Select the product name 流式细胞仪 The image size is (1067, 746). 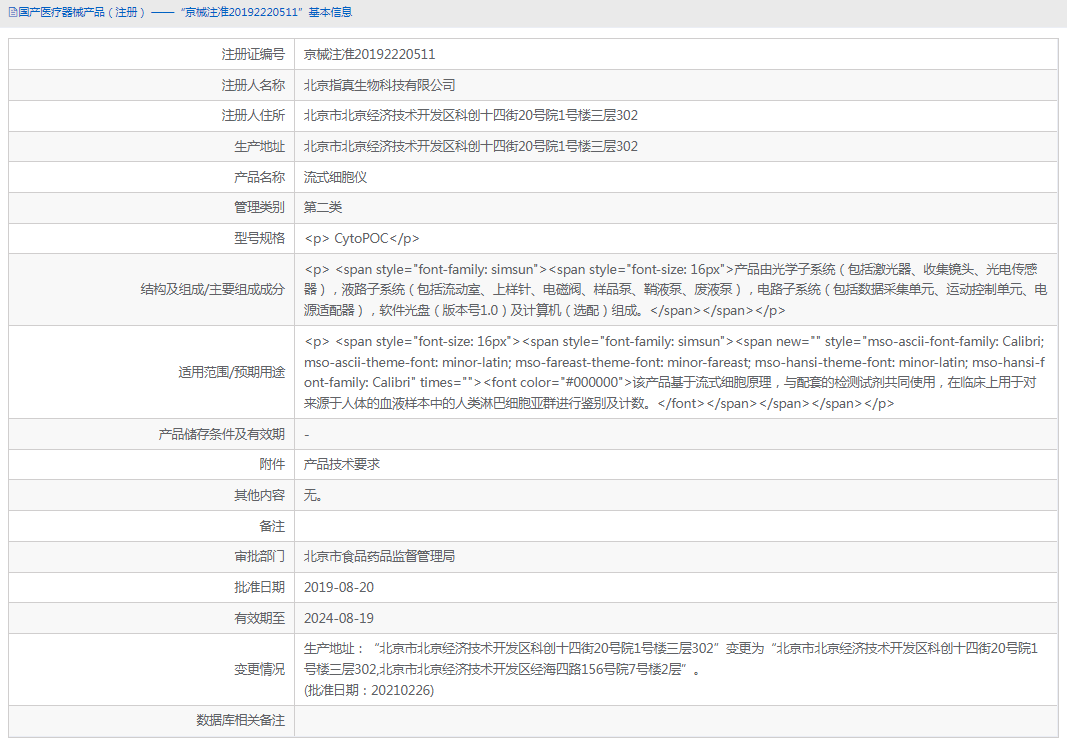(x=334, y=177)
